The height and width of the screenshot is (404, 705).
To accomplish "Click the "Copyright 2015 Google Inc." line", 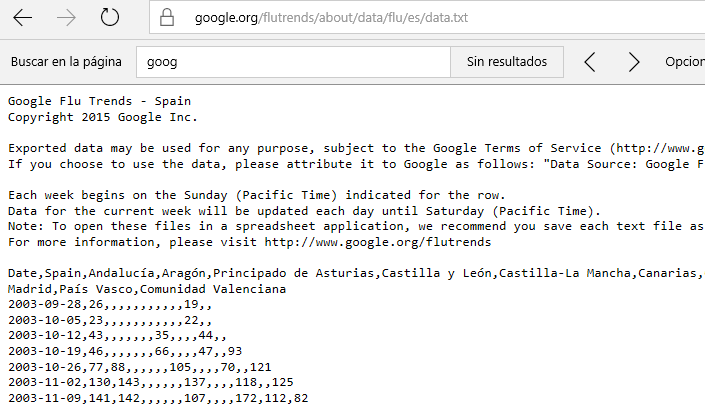I will [103, 117].
